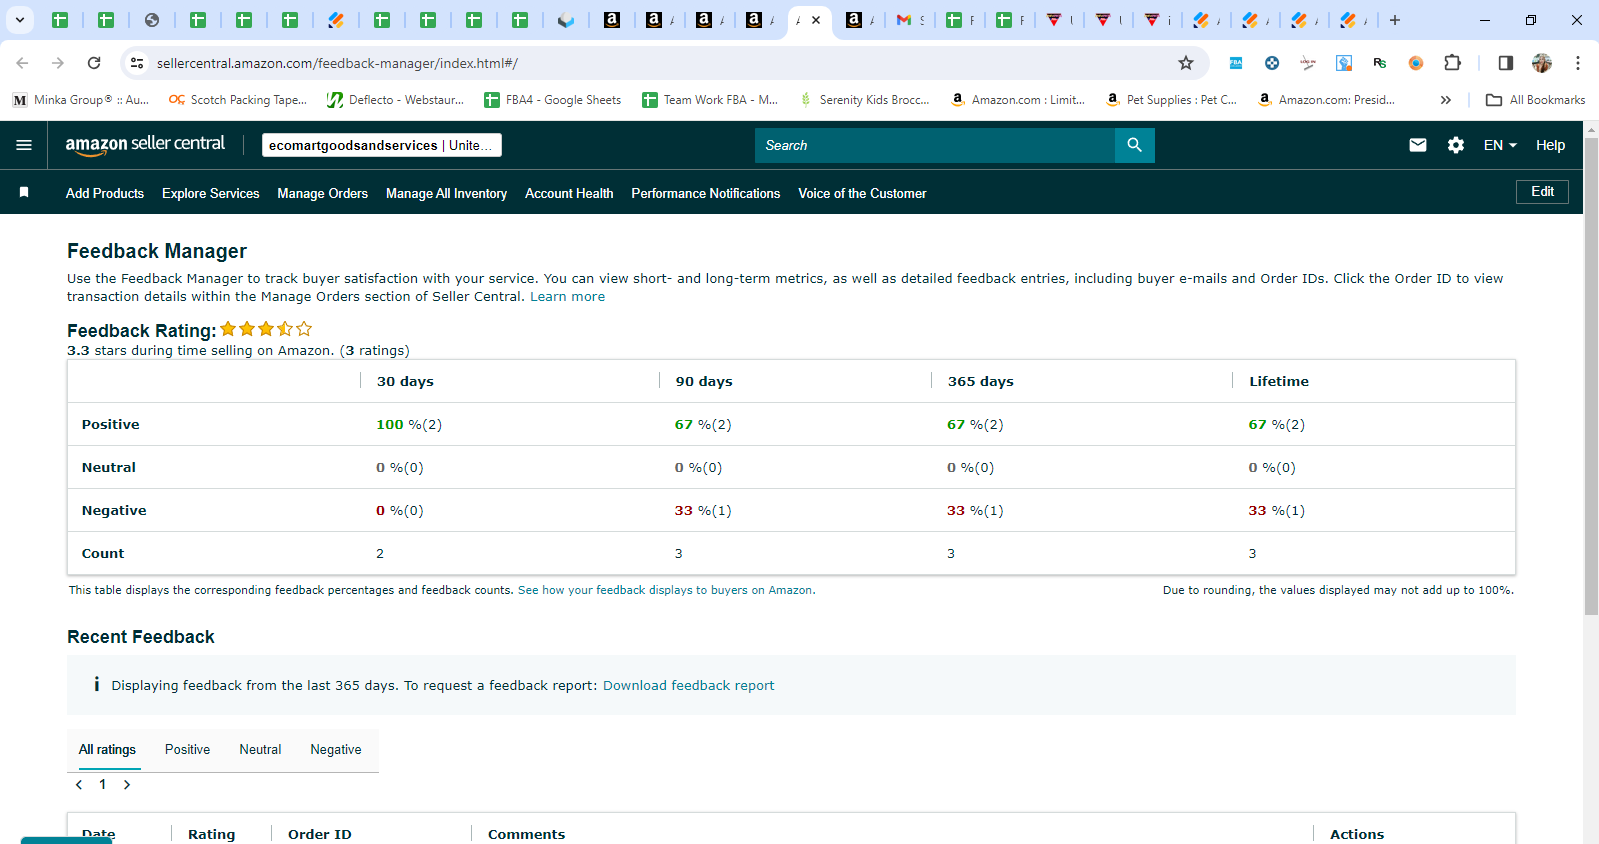The image size is (1599, 844).
Task: Open the Team Work FBA bookmark
Action: click(x=710, y=100)
